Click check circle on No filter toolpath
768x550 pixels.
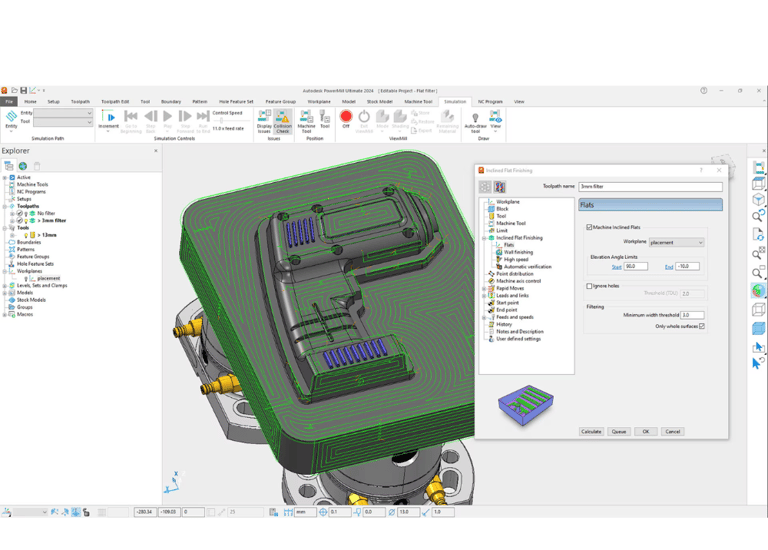[20, 214]
